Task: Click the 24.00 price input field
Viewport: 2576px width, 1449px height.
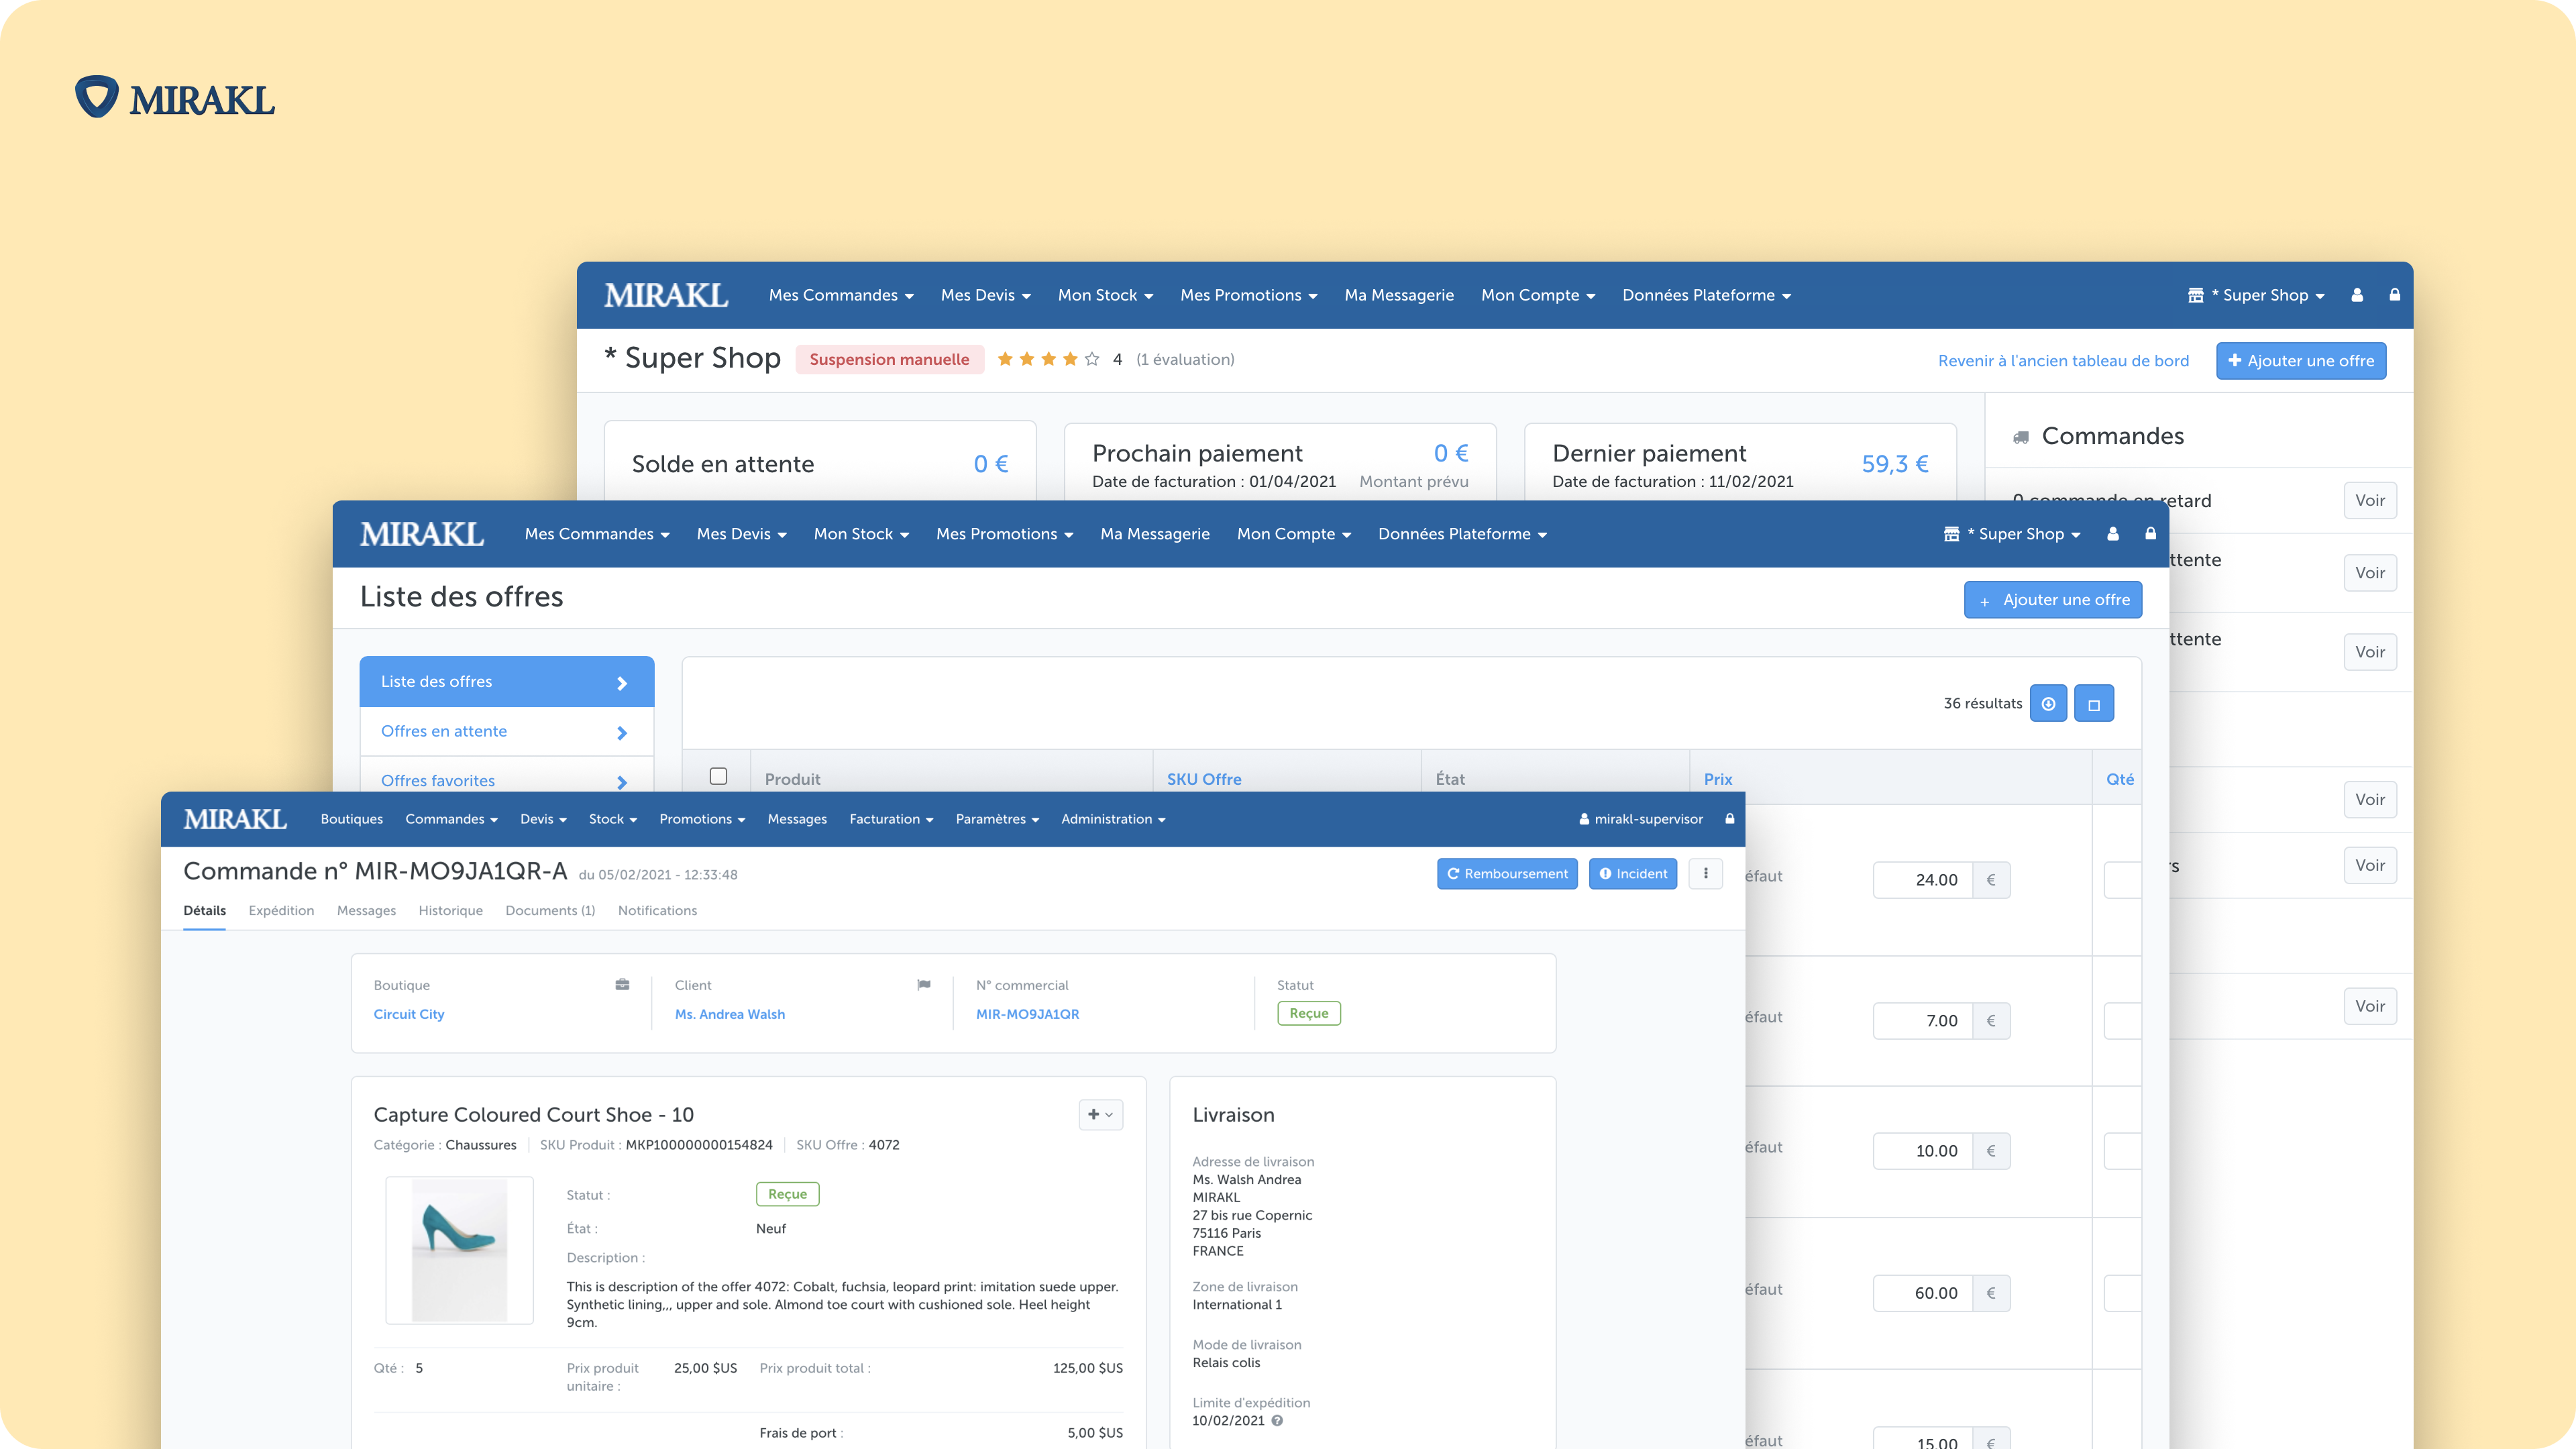Action: 1922,880
